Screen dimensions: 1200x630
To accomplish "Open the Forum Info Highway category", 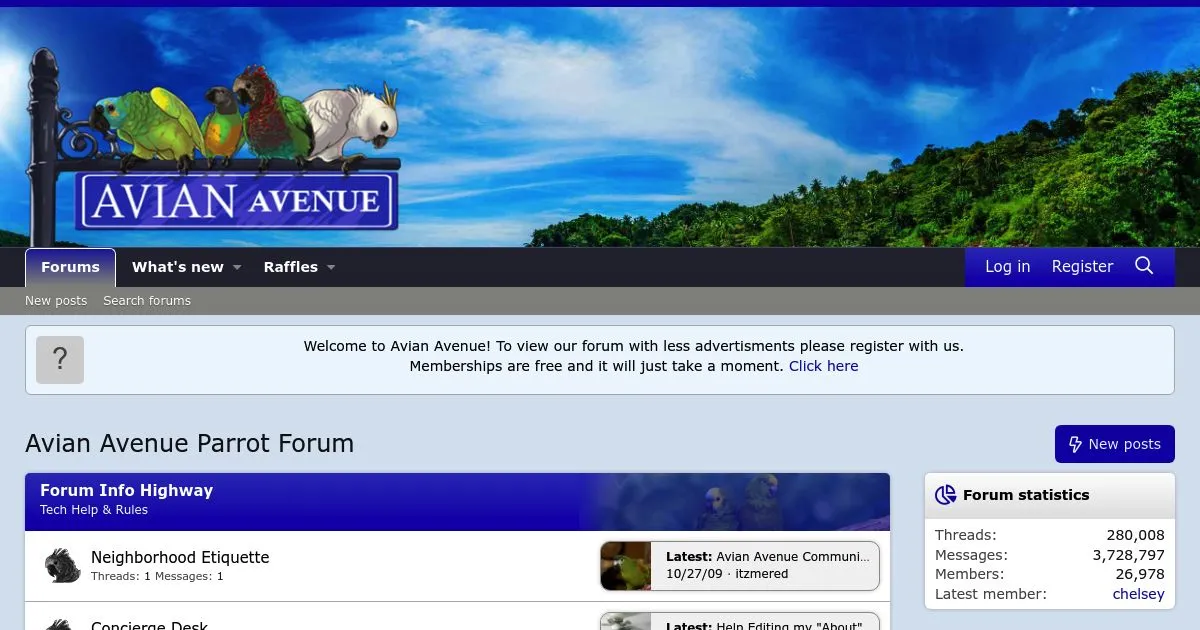I will click(x=126, y=491).
